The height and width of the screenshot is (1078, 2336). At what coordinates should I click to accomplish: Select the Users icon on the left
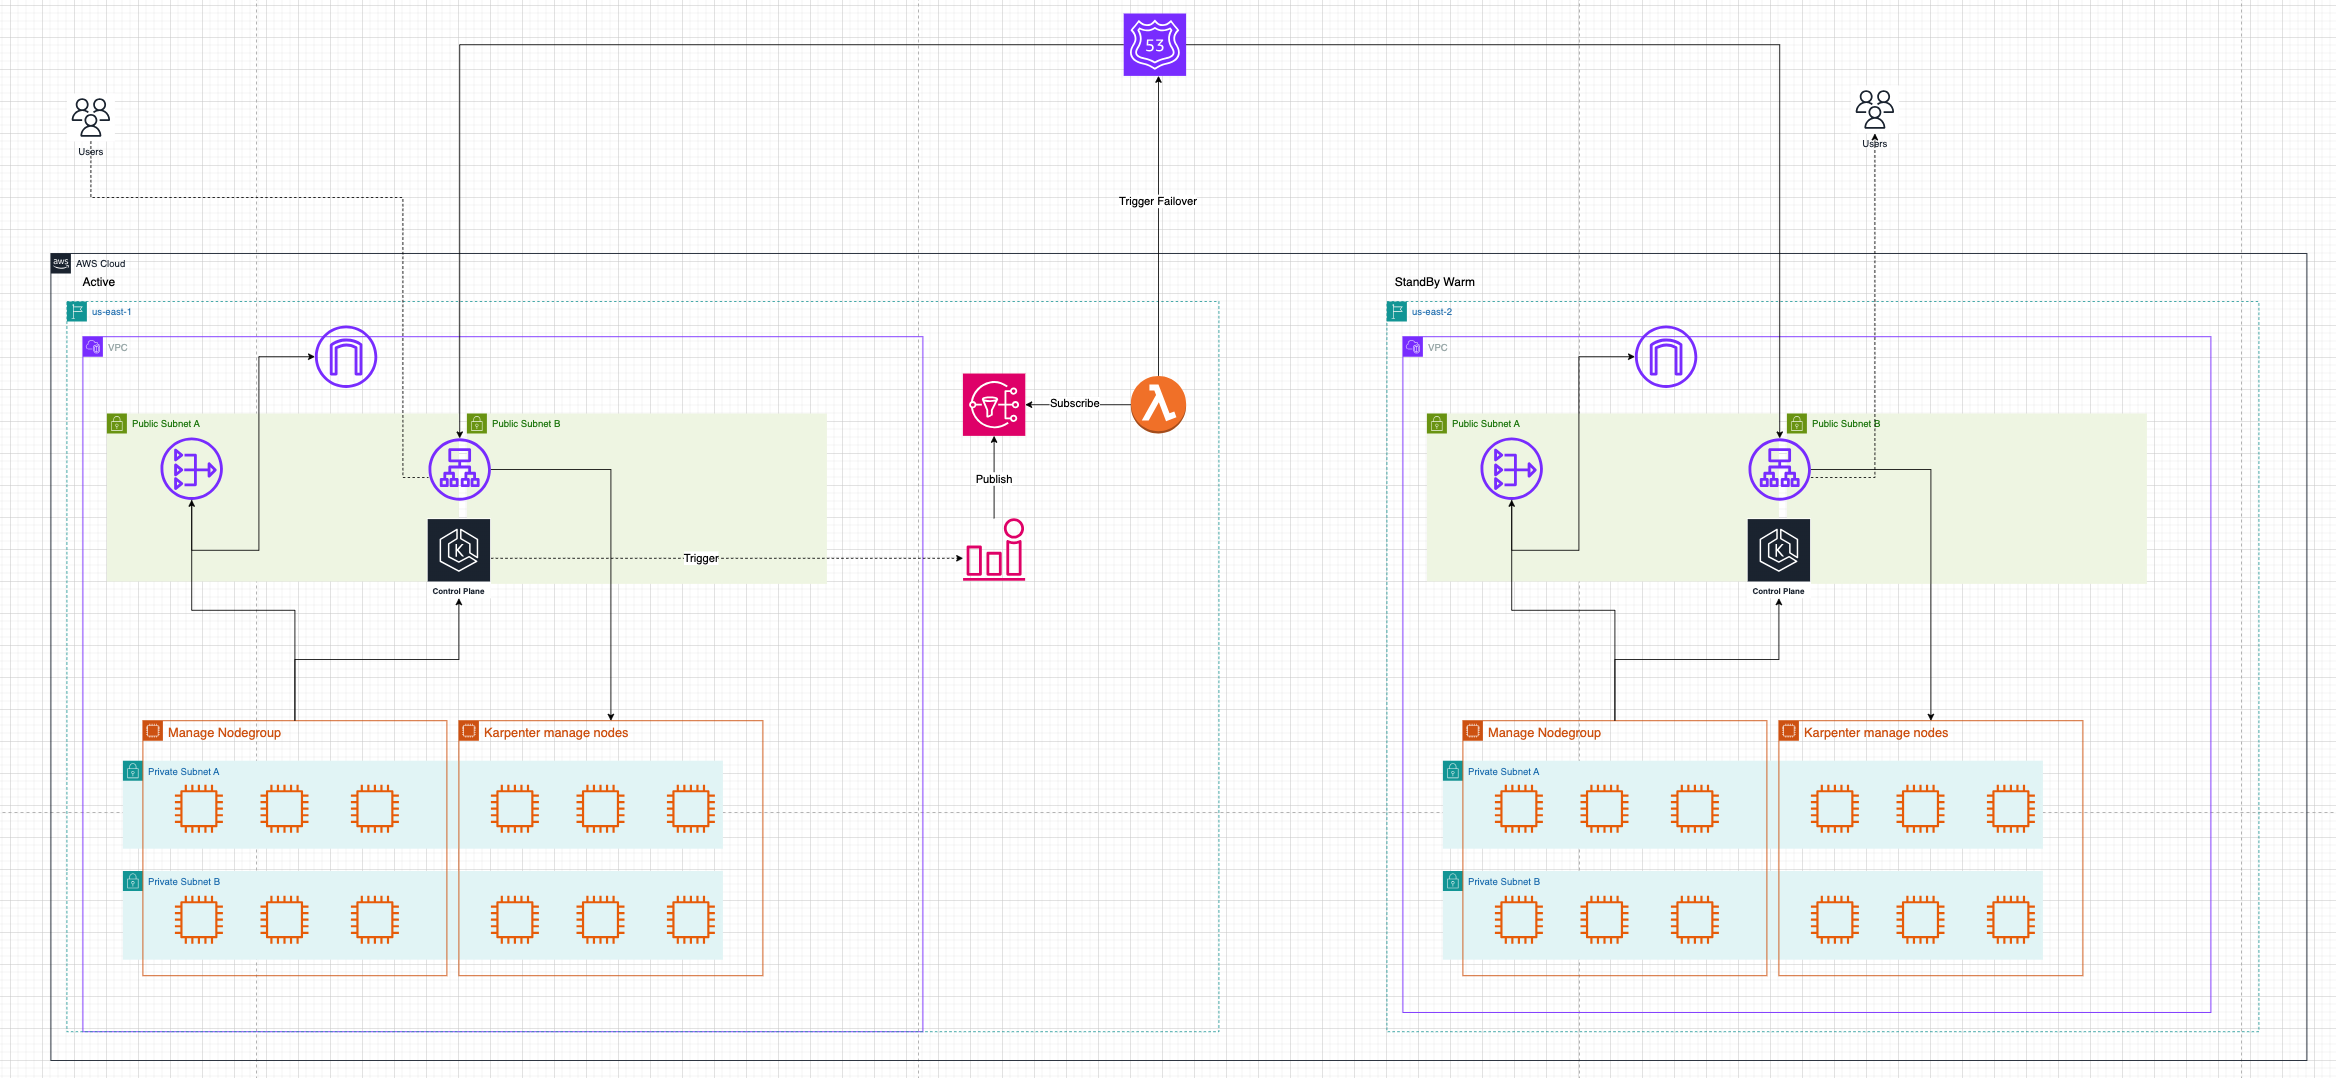click(91, 117)
